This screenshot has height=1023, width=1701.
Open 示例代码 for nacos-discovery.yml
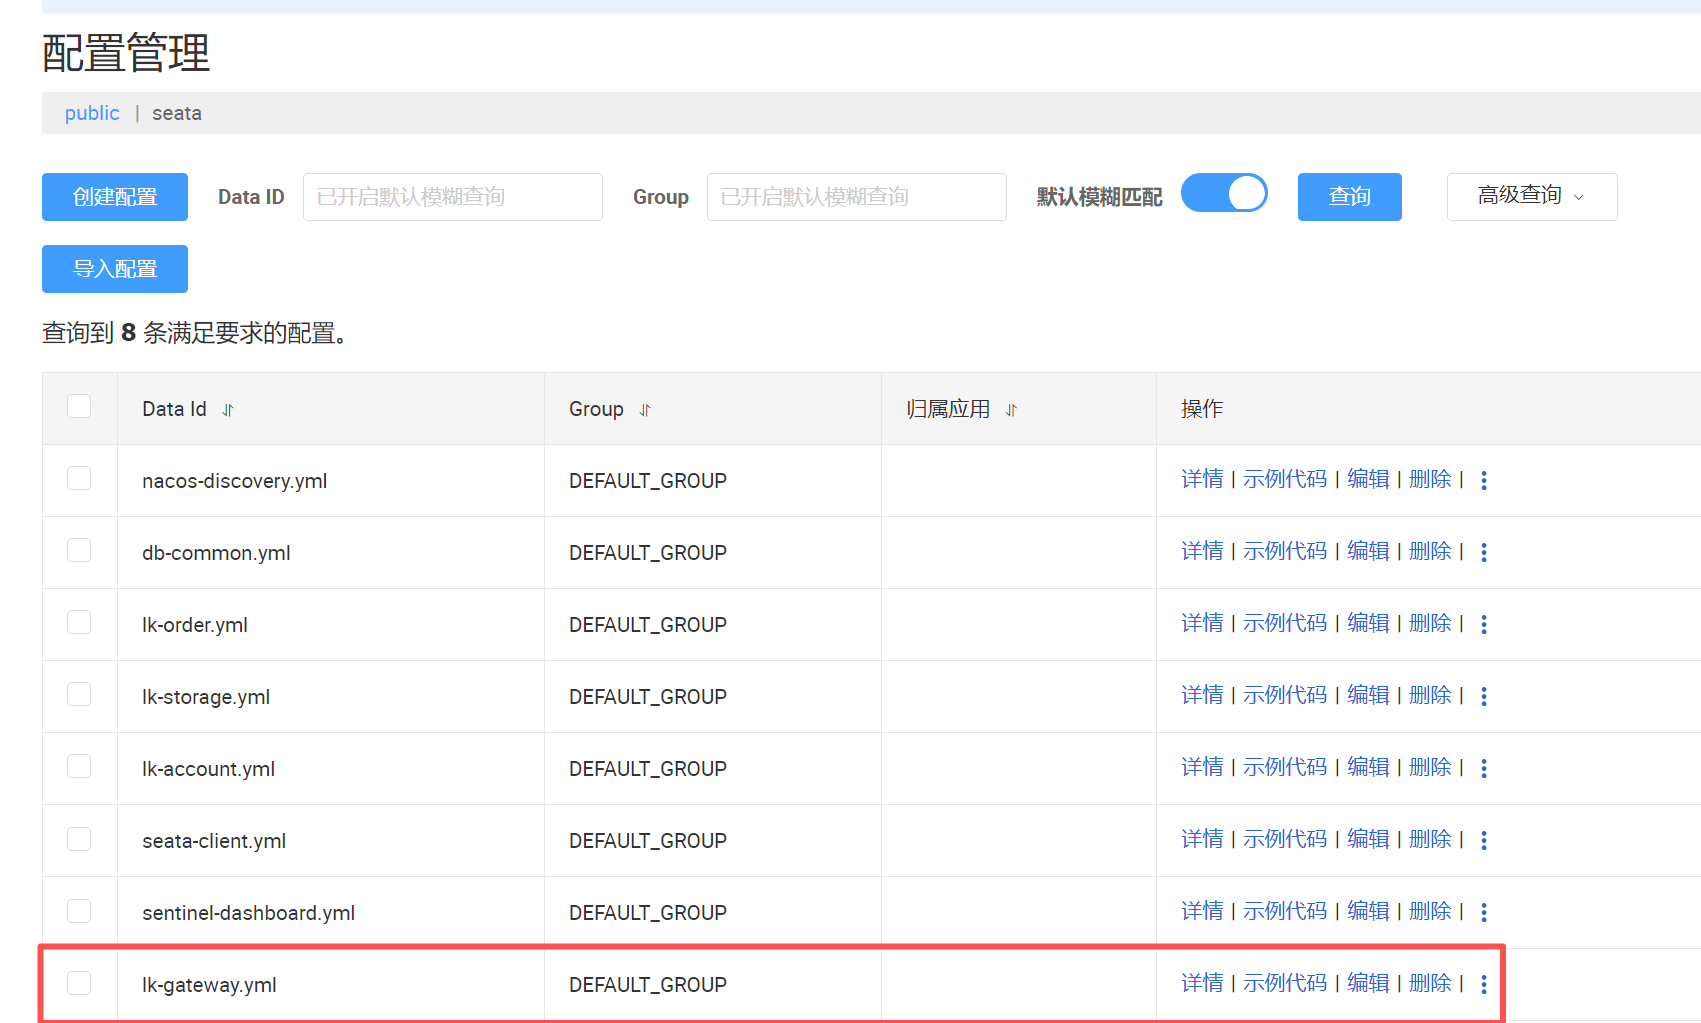(1285, 479)
